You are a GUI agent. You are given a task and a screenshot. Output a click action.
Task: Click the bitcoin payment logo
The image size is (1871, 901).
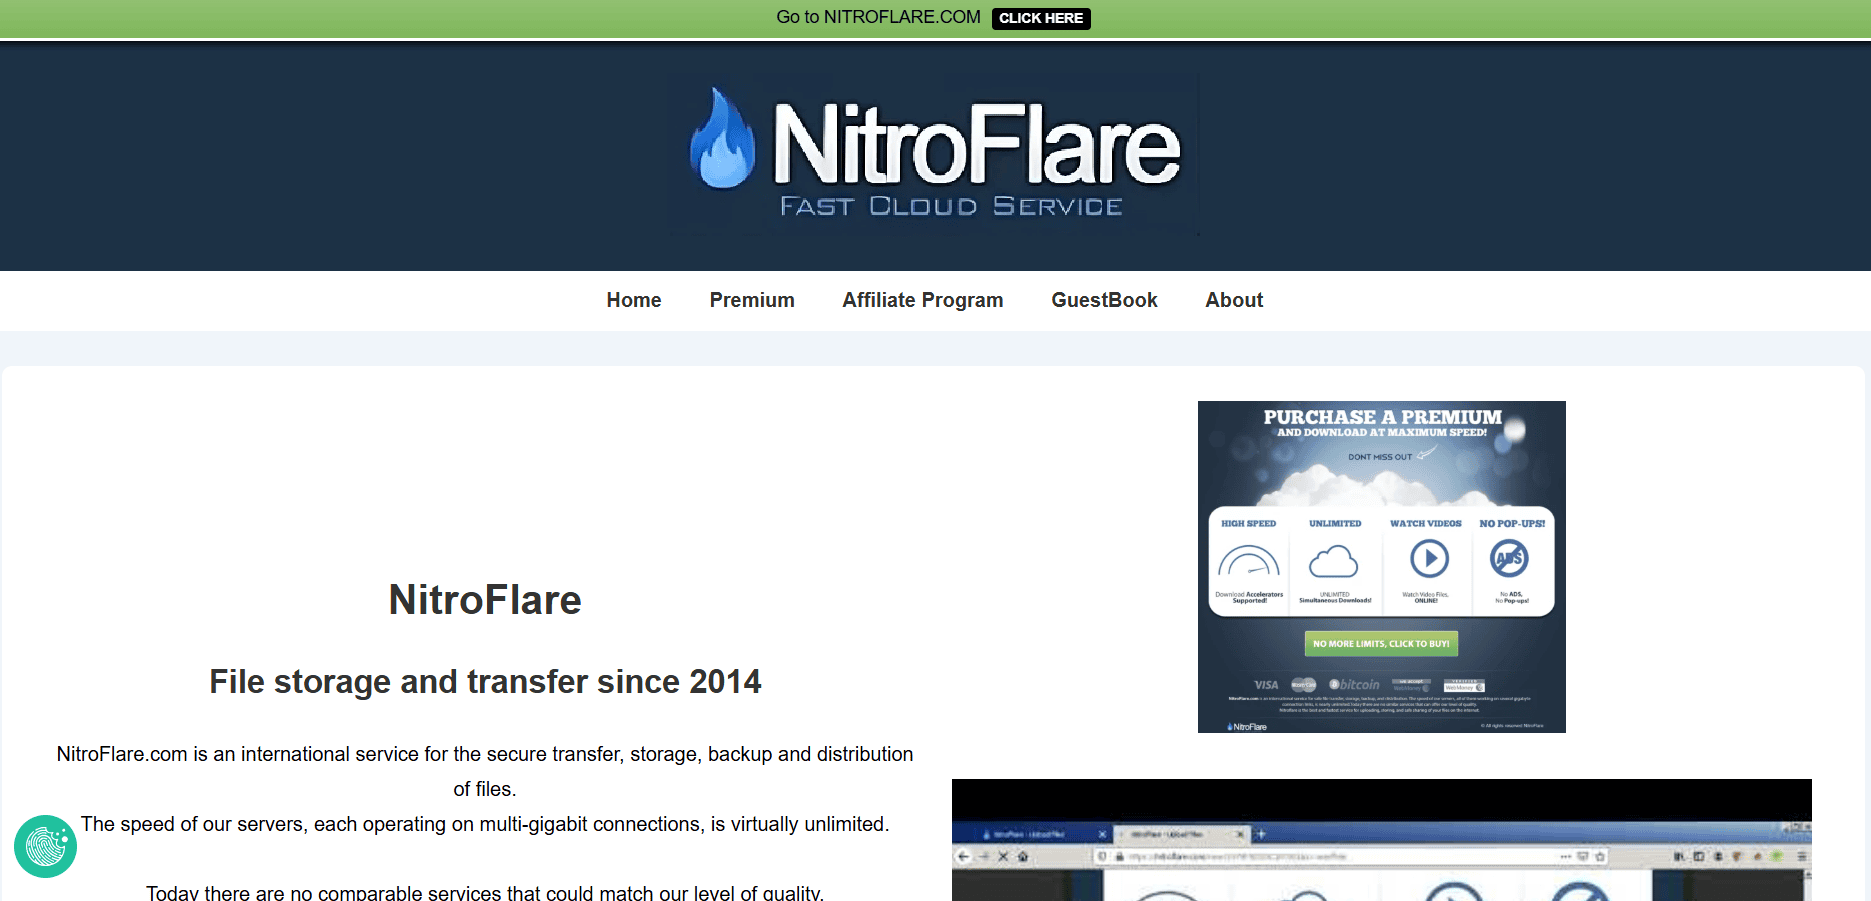[1354, 685]
